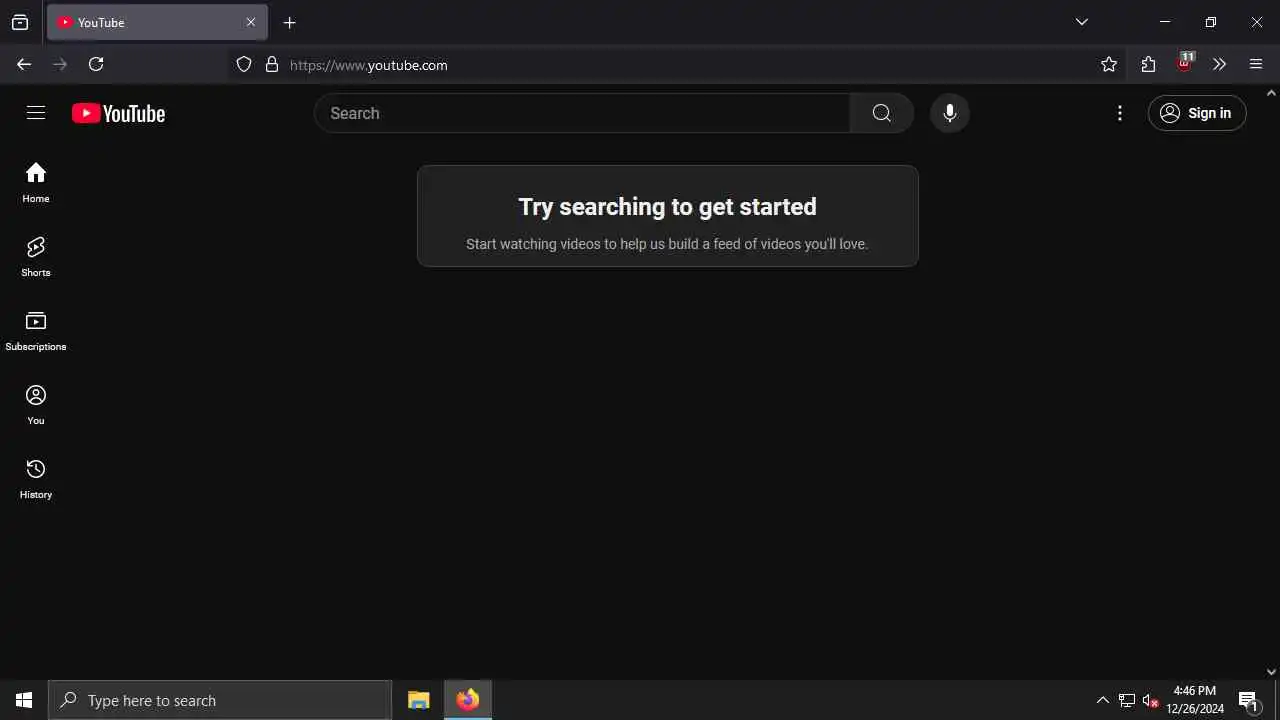
Task: Click scrollbar up arrow of page
Action: click(x=1272, y=93)
